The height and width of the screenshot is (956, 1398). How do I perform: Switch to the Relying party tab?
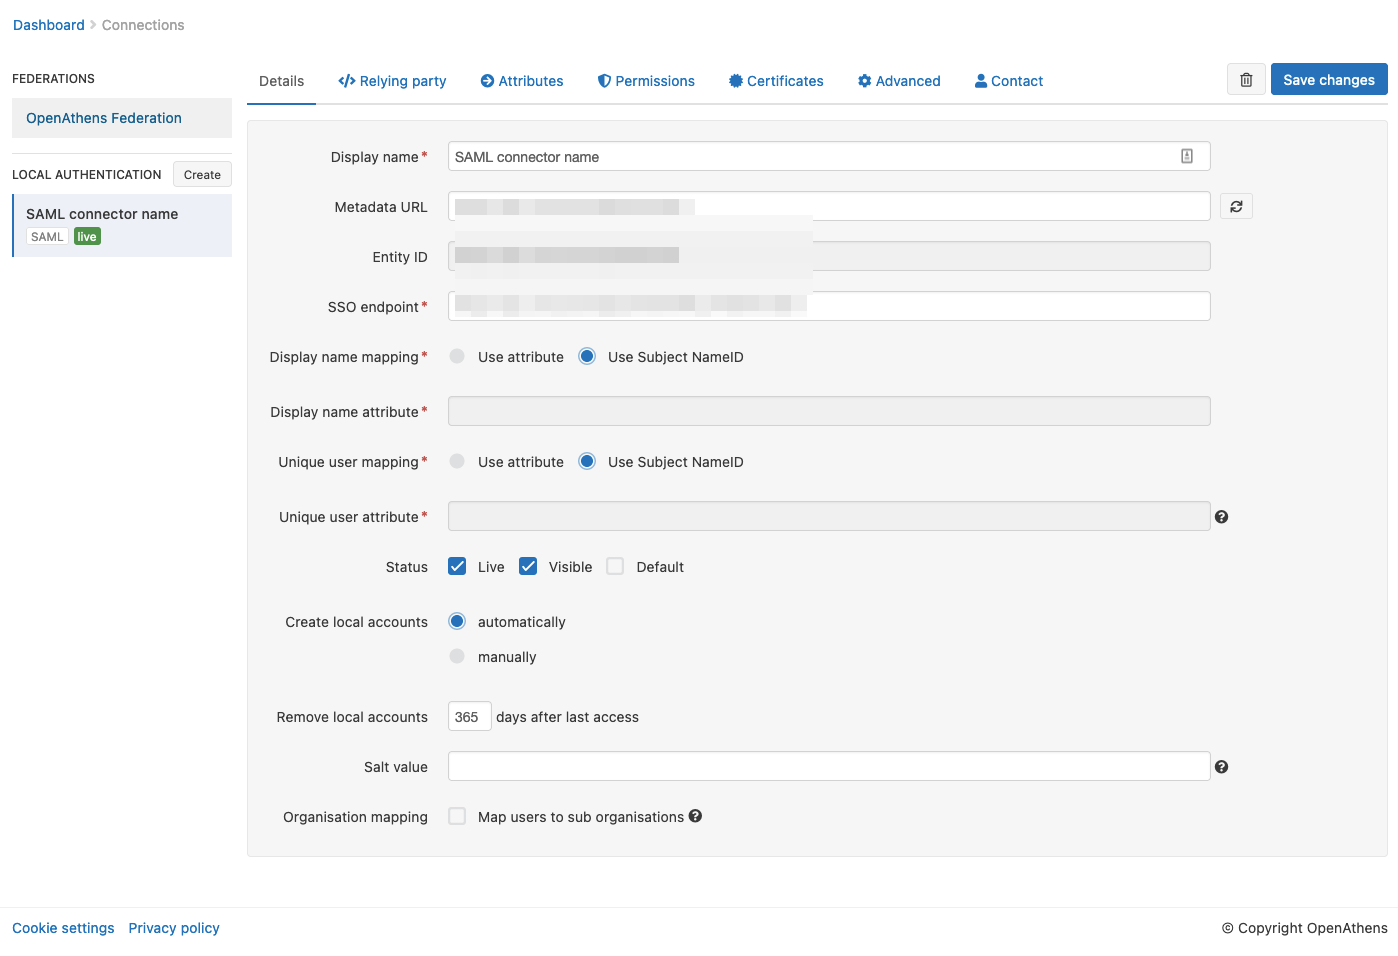[x=392, y=81]
